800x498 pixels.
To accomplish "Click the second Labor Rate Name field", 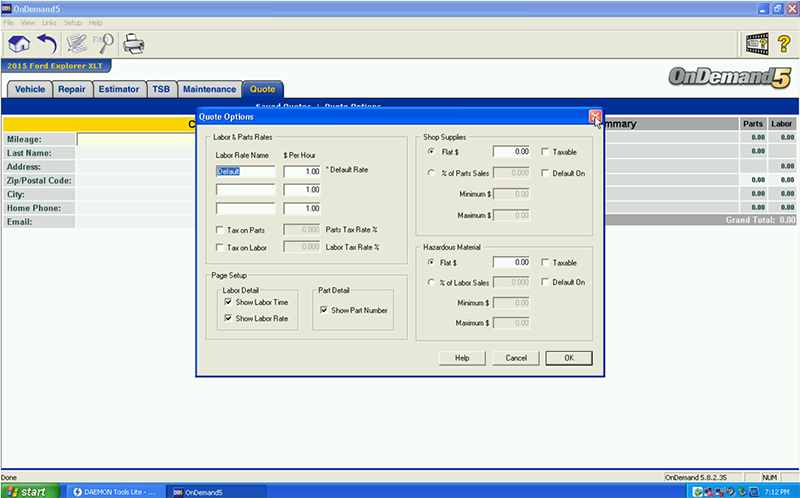I will (245, 190).
